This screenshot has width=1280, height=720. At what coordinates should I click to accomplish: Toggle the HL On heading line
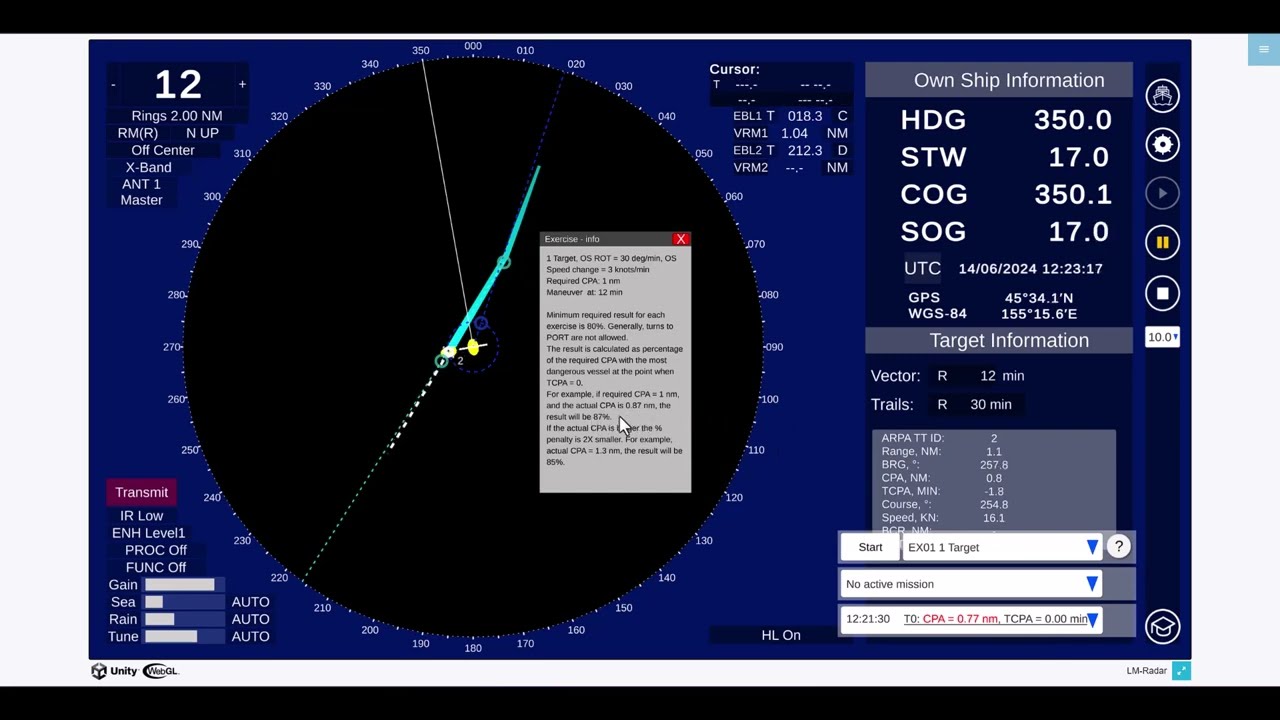(781, 635)
